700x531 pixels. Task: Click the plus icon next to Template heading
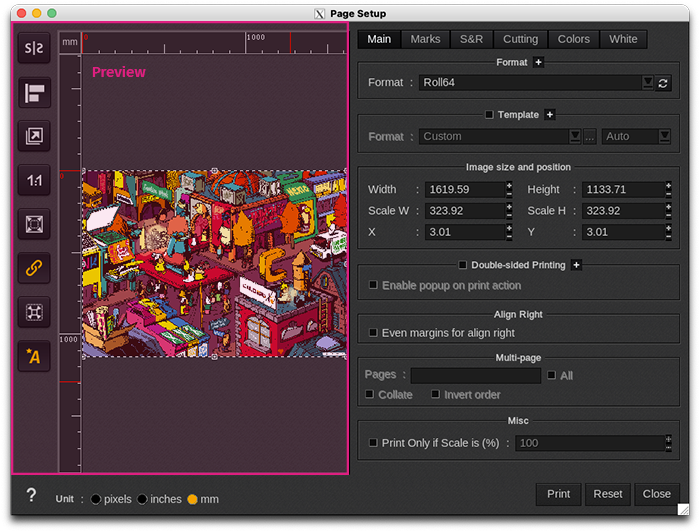click(x=550, y=115)
